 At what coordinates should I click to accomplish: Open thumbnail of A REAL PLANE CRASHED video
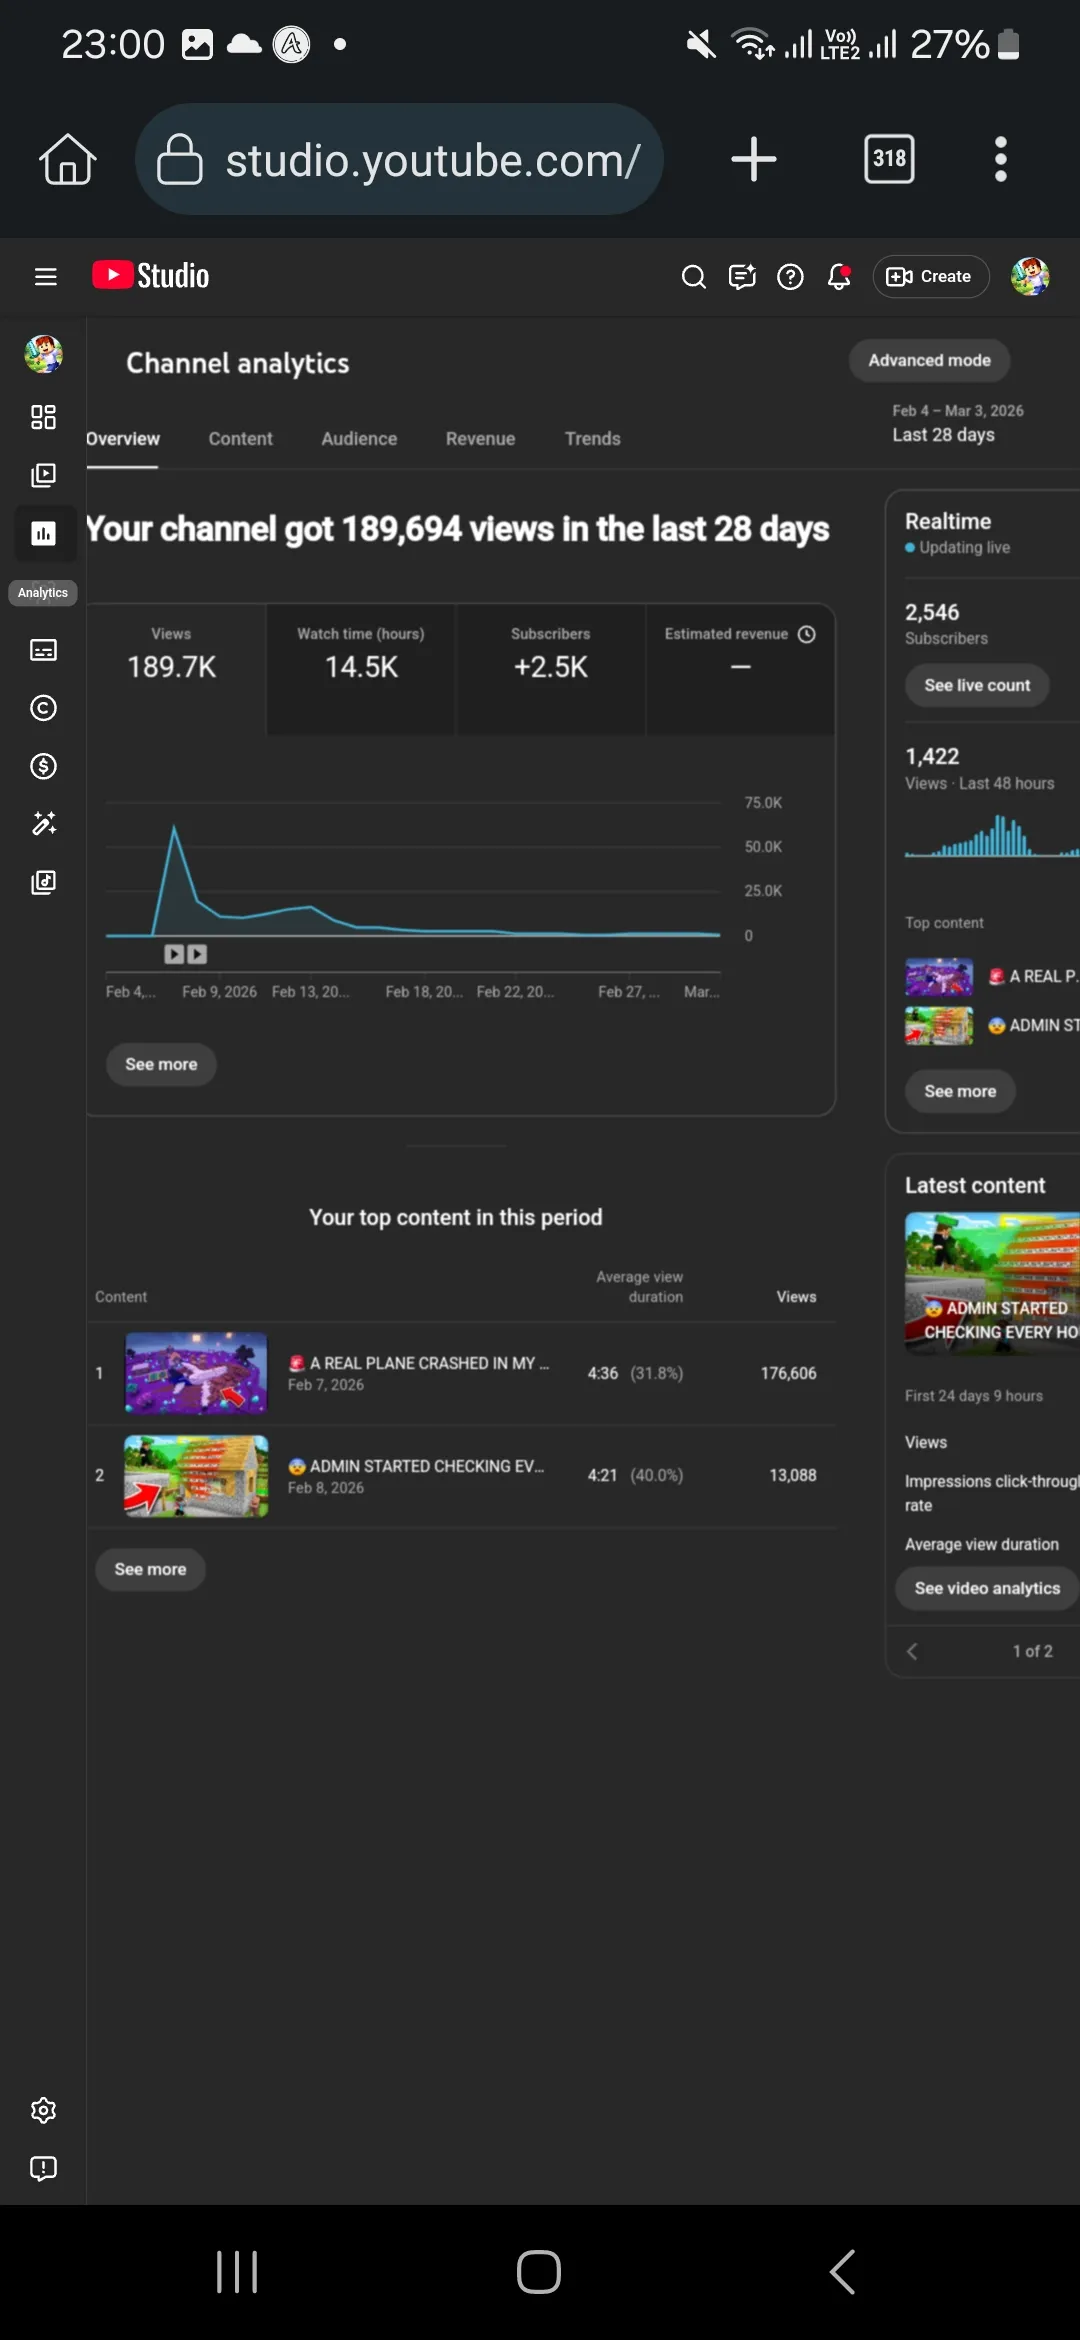pos(196,1373)
